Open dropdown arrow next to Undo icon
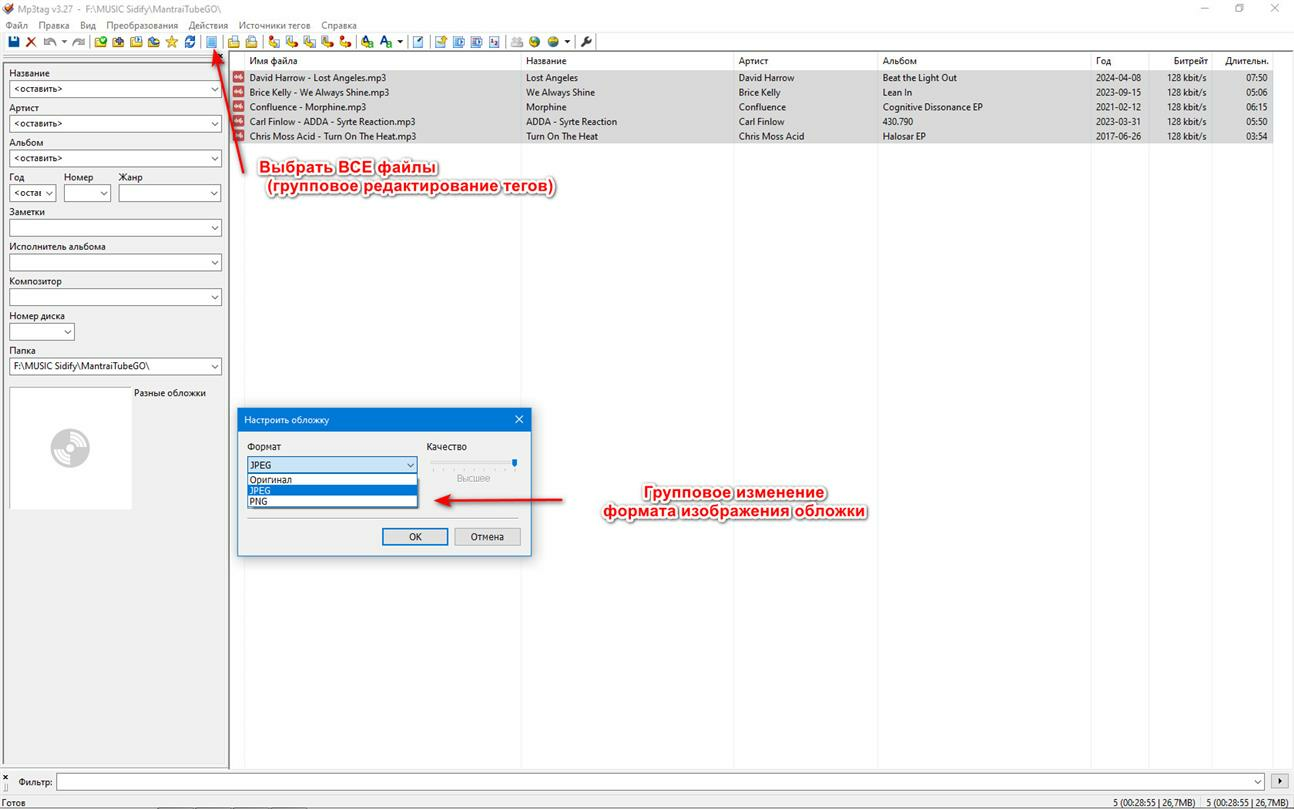This screenshot has width=1294, height=809. 64,42
